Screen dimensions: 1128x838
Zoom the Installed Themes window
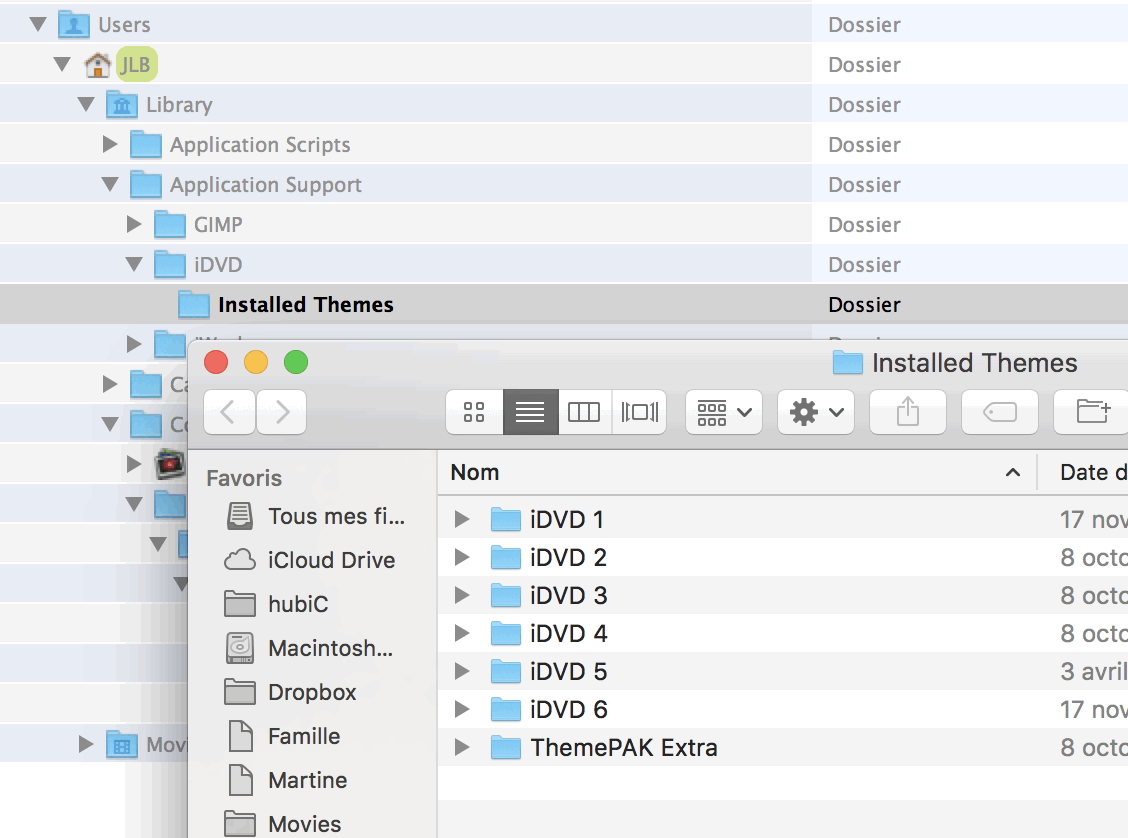click(x=296, y=362)
